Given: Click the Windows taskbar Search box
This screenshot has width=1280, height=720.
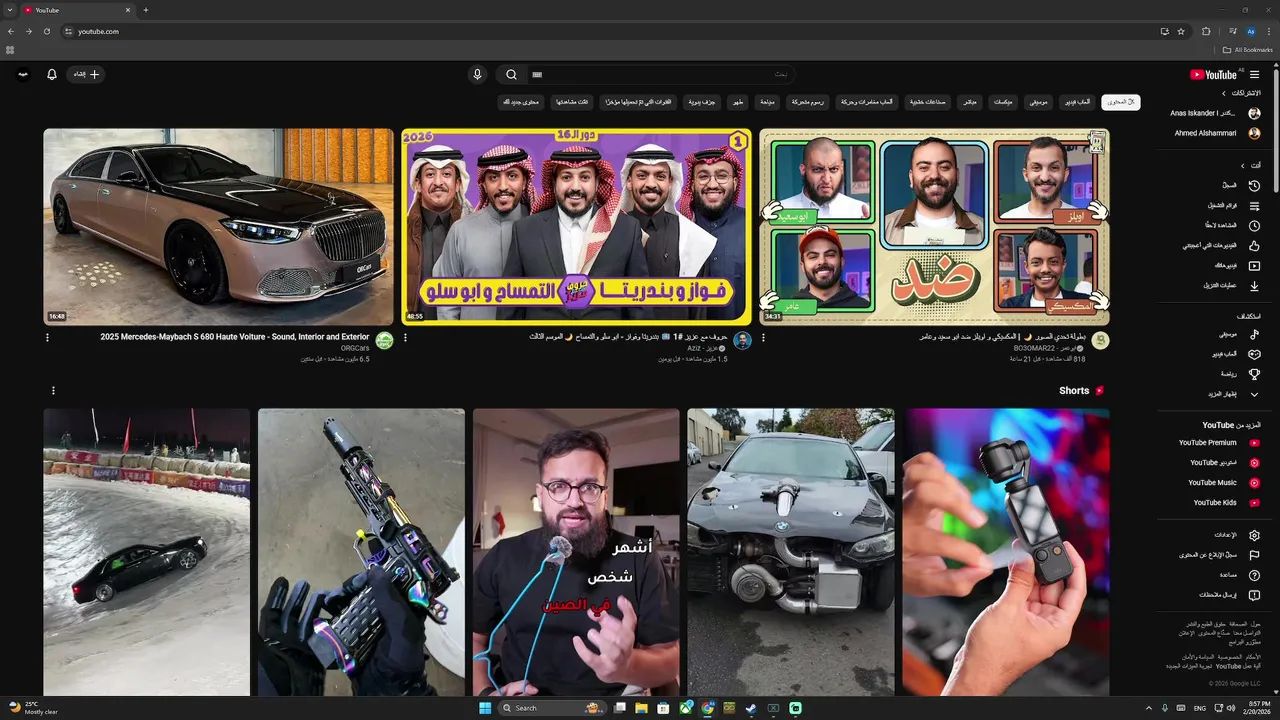Looking at the screenshot, I should tap(551, 708).
